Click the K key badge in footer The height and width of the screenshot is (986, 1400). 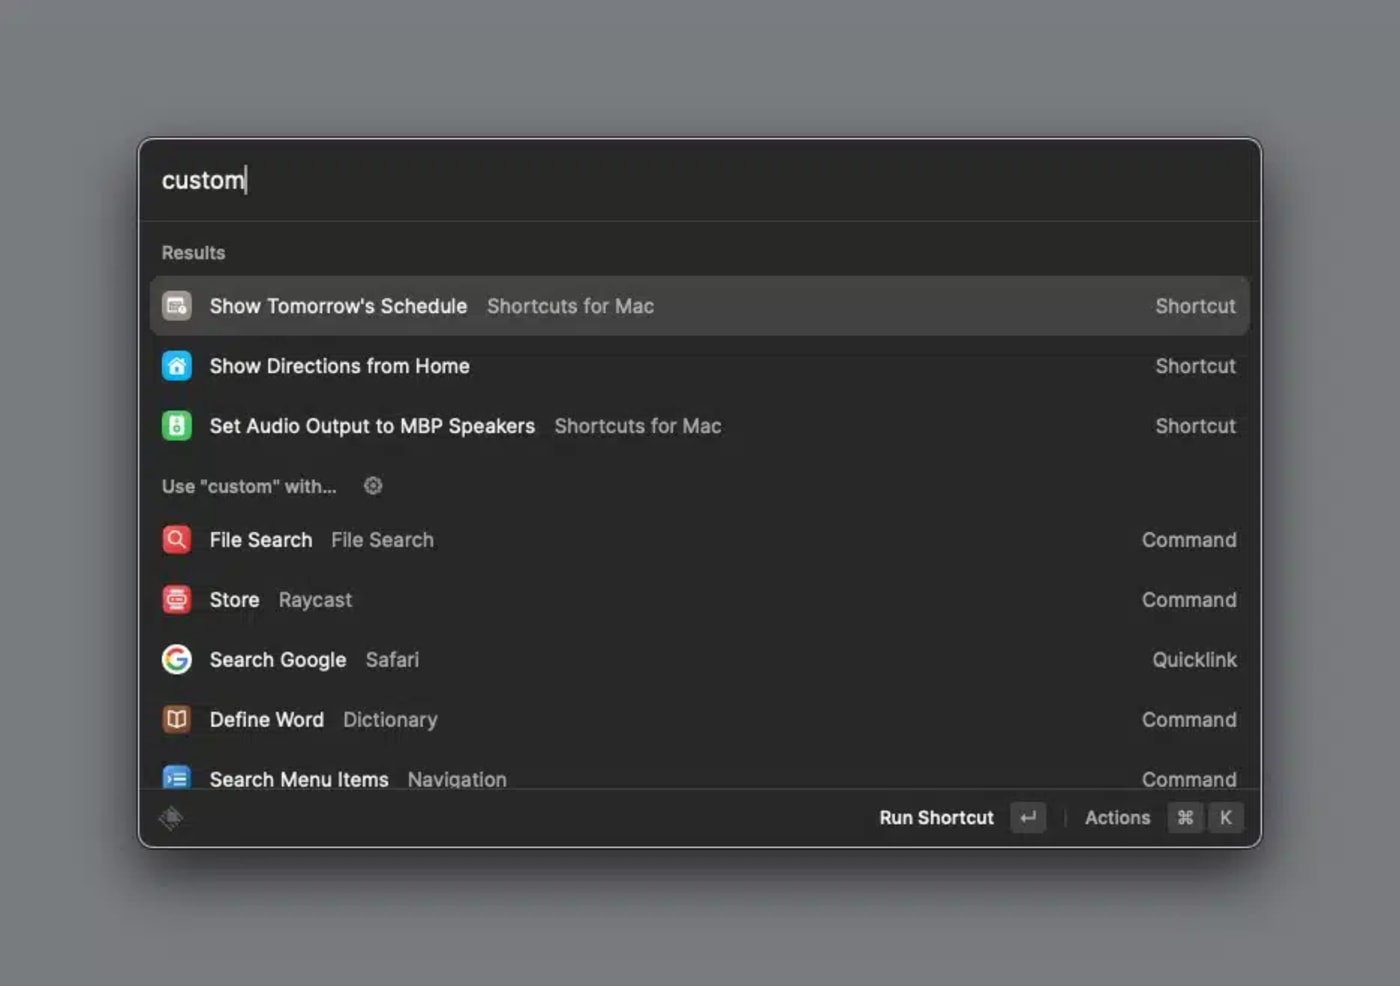(1225, 818)
